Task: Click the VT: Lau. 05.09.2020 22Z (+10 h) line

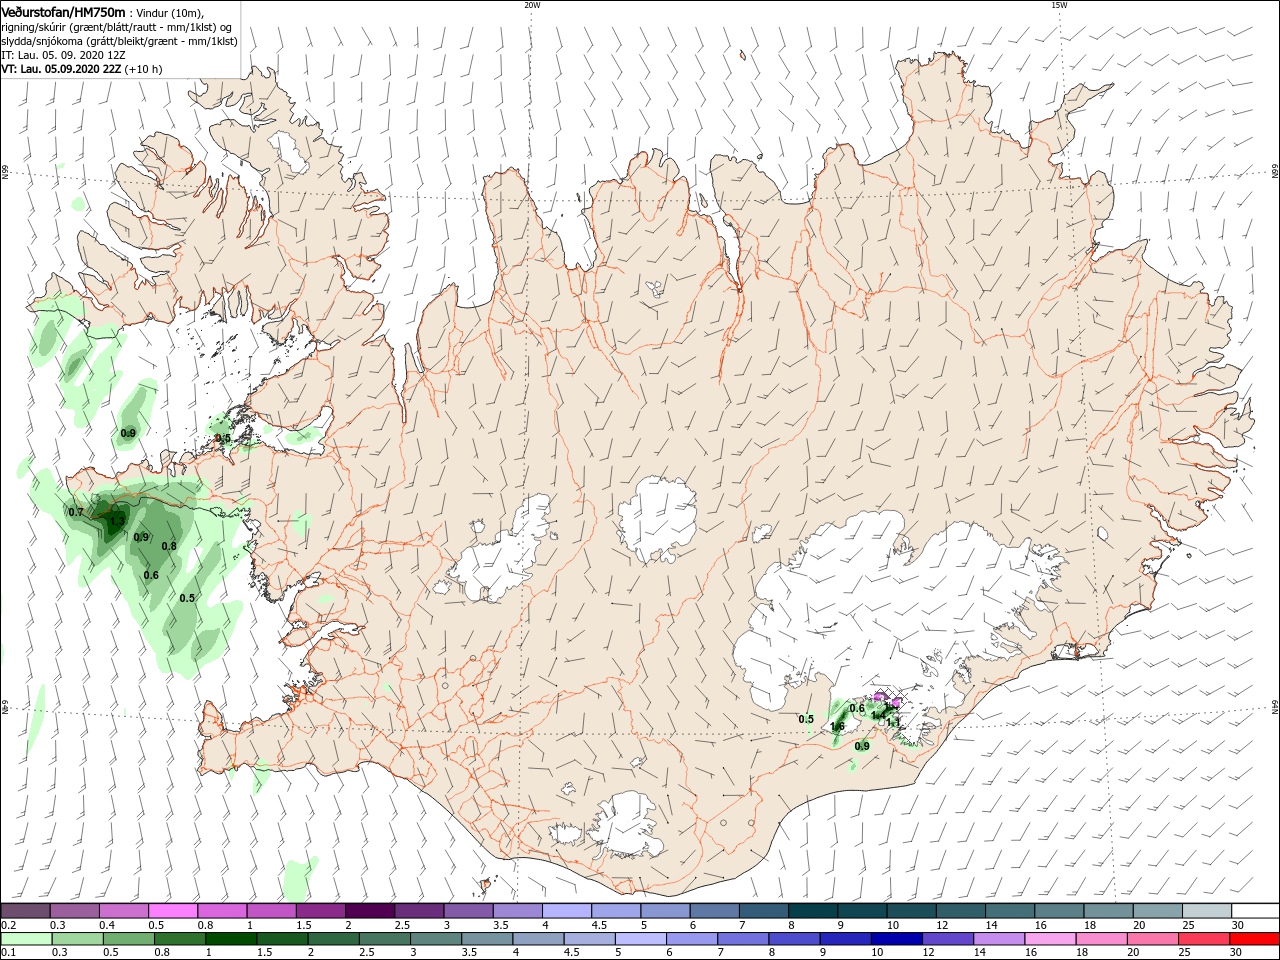Action: pyautogui.click(x=81, y=69)
